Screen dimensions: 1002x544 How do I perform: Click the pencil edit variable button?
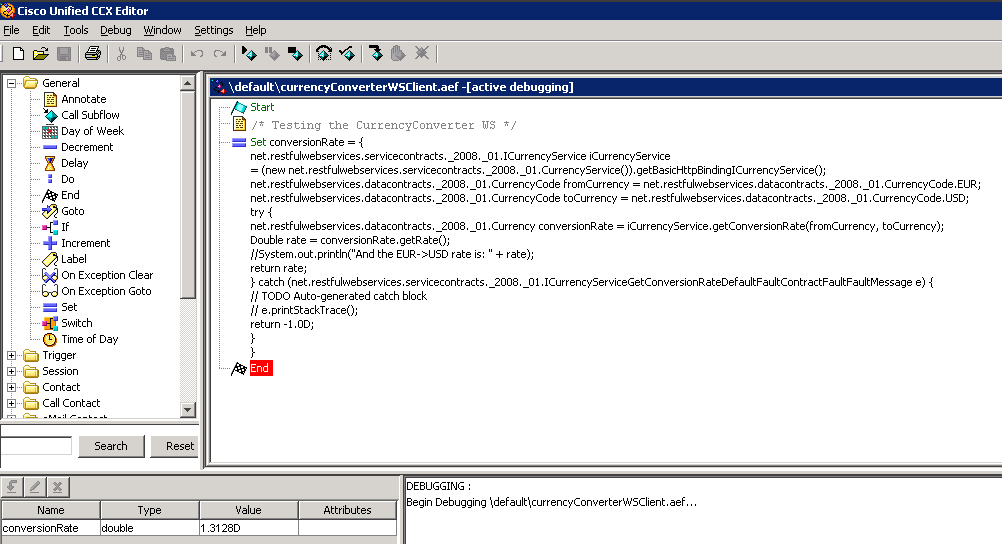pyautogui.click(x=35, y=487)
